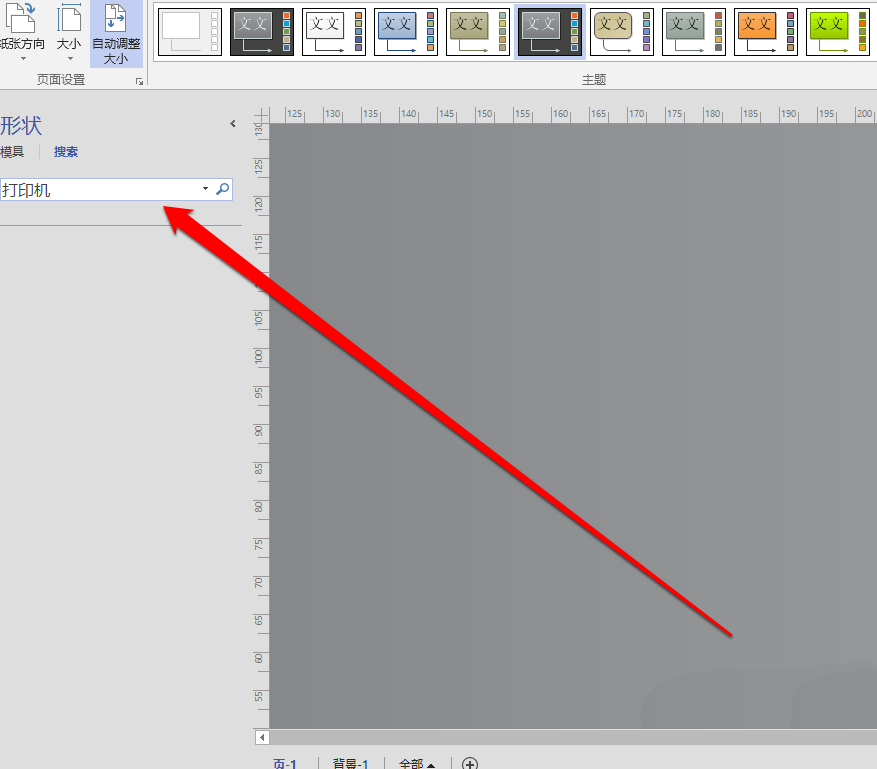Screen dimensions: 877x769
Task: Apply the bright green theme in 主题 gallery
Action: 837,31
